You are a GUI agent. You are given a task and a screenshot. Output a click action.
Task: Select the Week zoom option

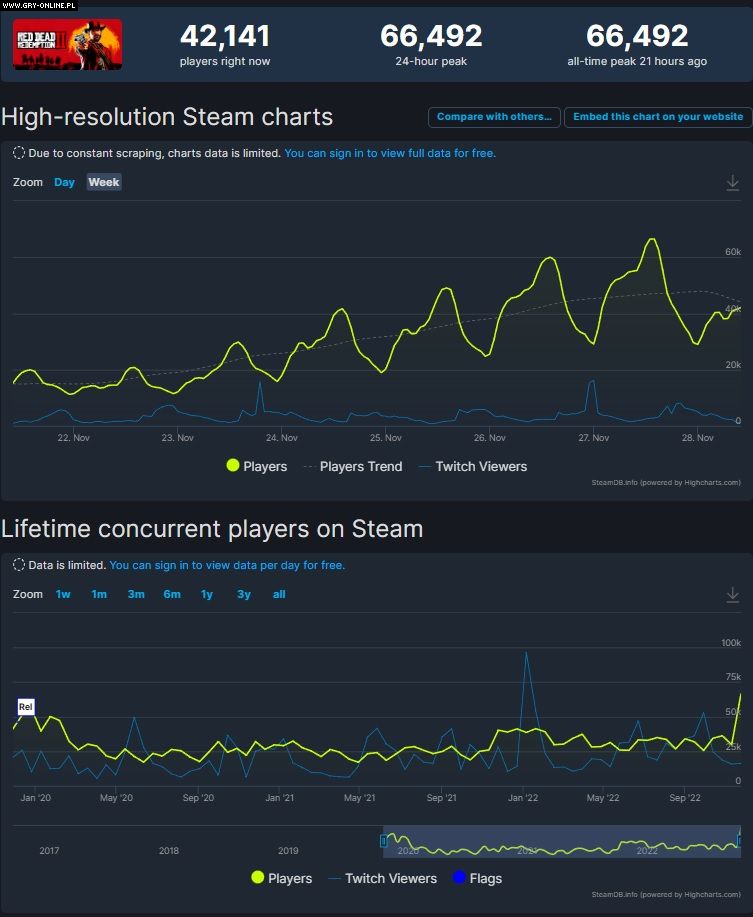(104, 182)
